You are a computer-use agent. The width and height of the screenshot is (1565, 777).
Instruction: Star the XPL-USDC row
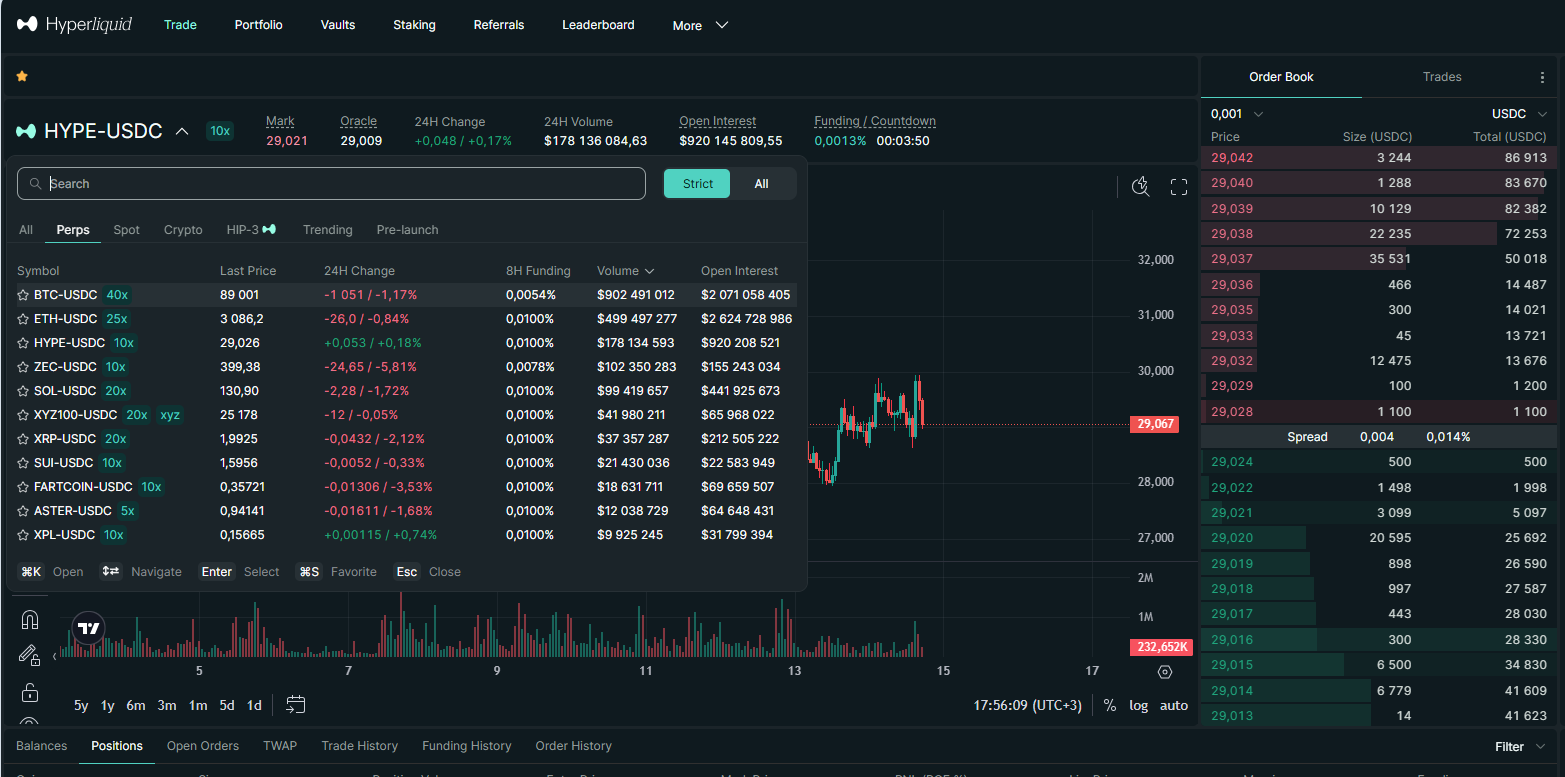(x=23, y=535)
